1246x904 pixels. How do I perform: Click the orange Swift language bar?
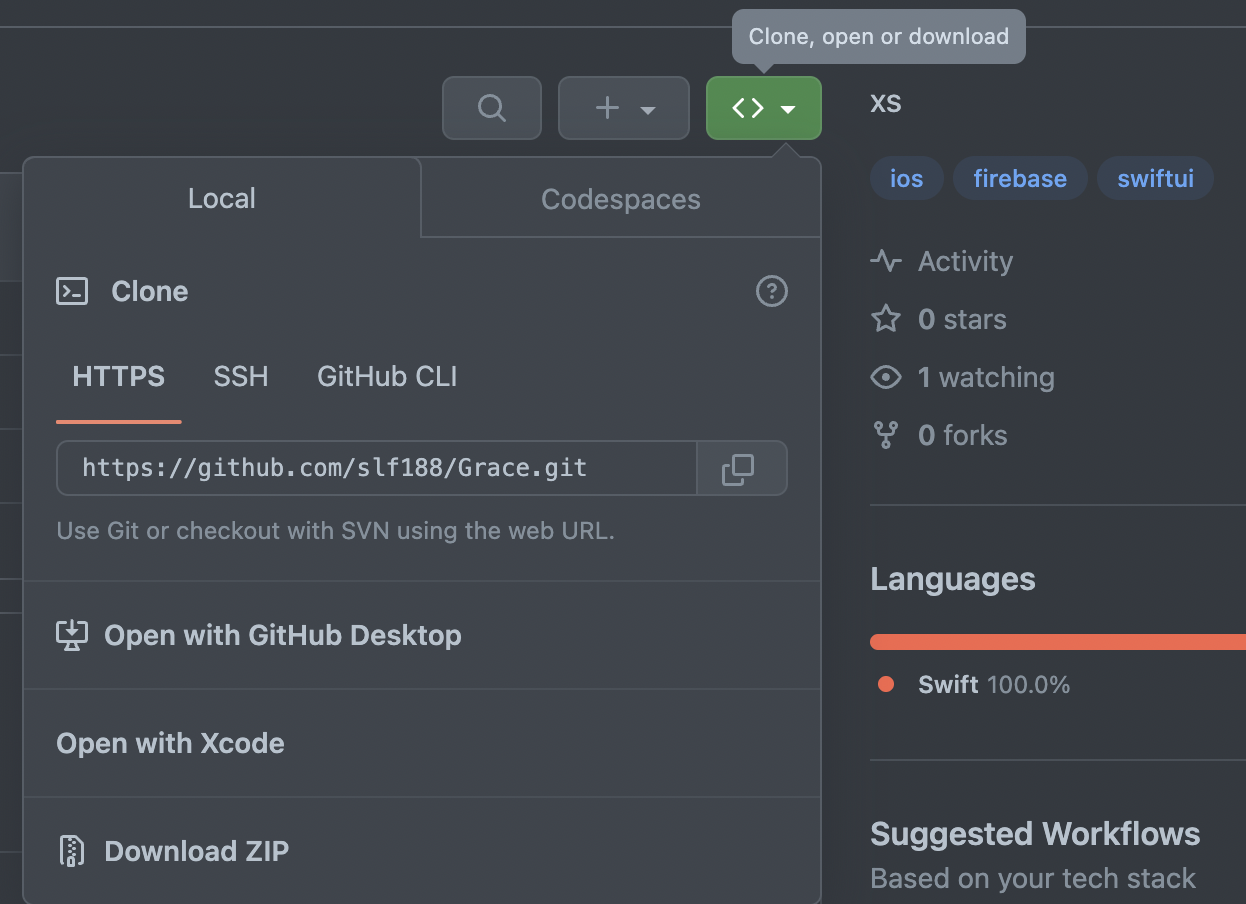coord(1058,642)
